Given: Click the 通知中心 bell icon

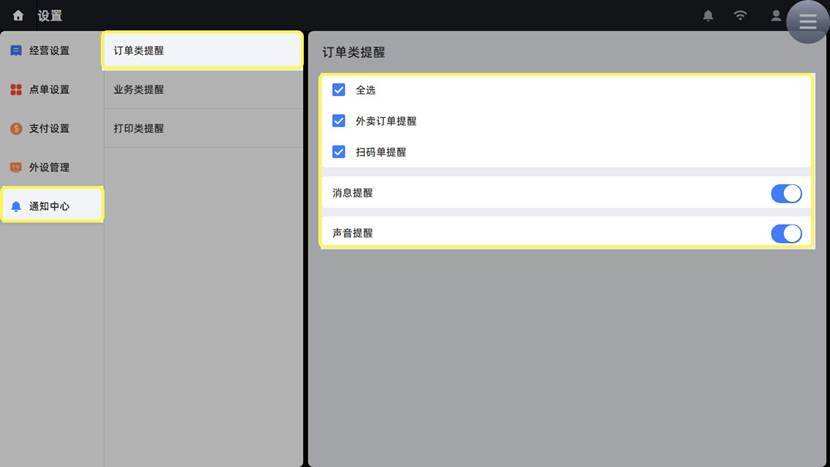Looking at the screenshot, I should (16, 206).
